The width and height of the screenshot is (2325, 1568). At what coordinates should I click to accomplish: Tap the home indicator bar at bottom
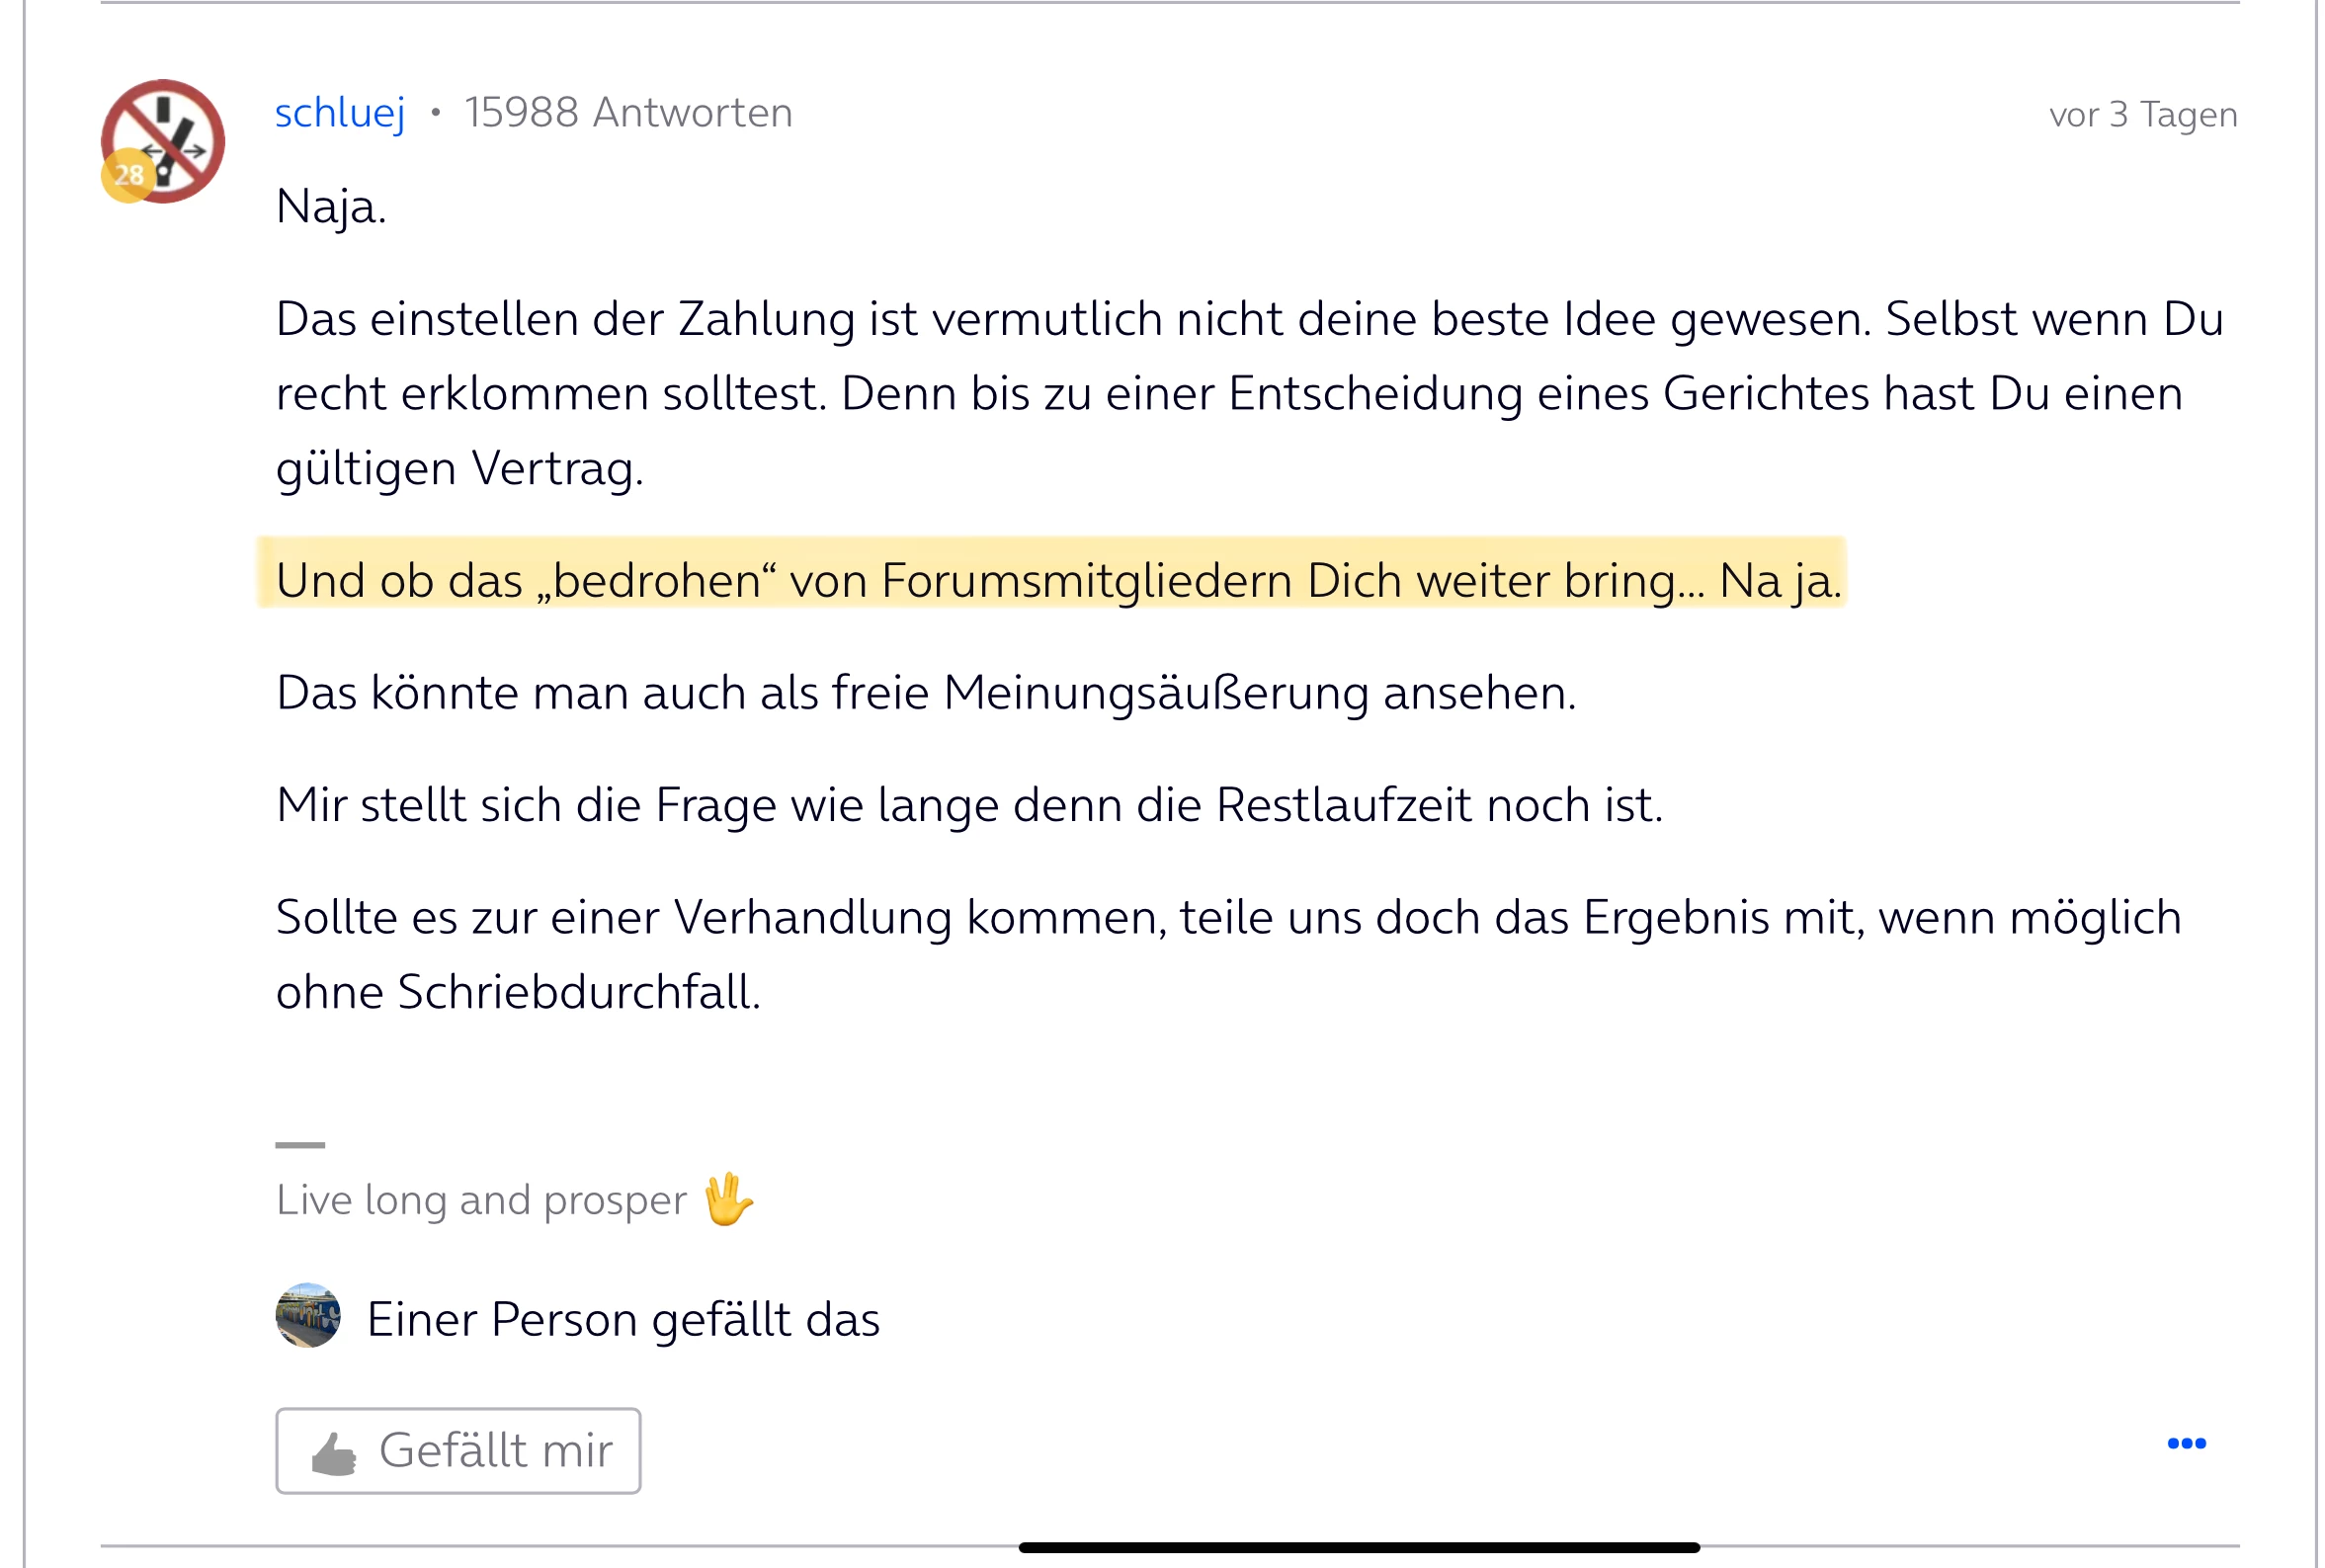1359,1547
